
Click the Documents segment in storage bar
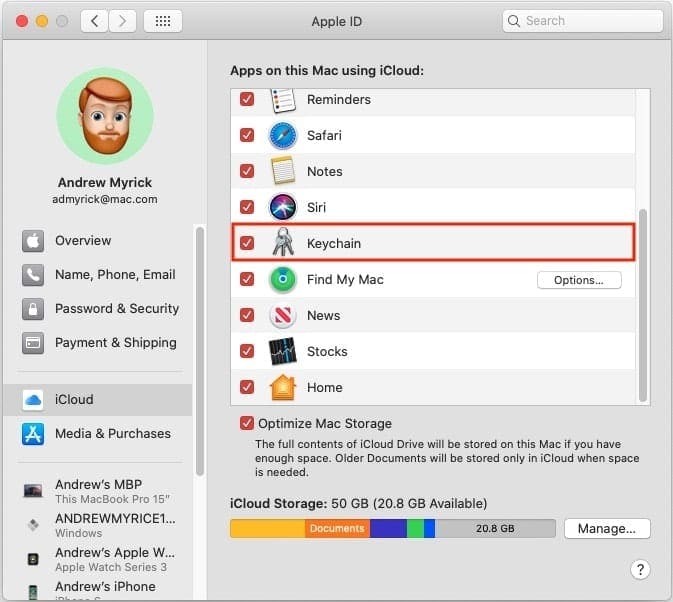pyautogui.click(x=337, y=528)
